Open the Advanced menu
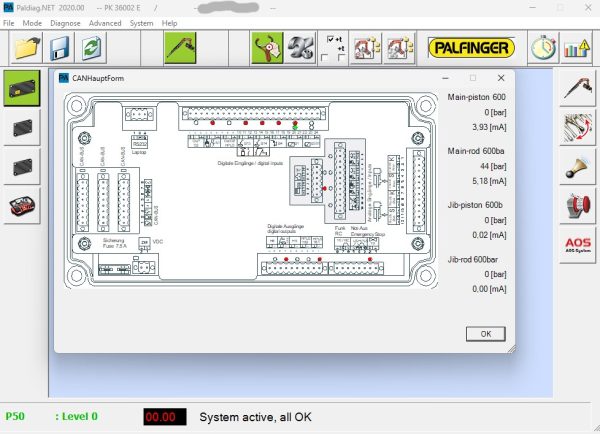 (x=104, y=22)
